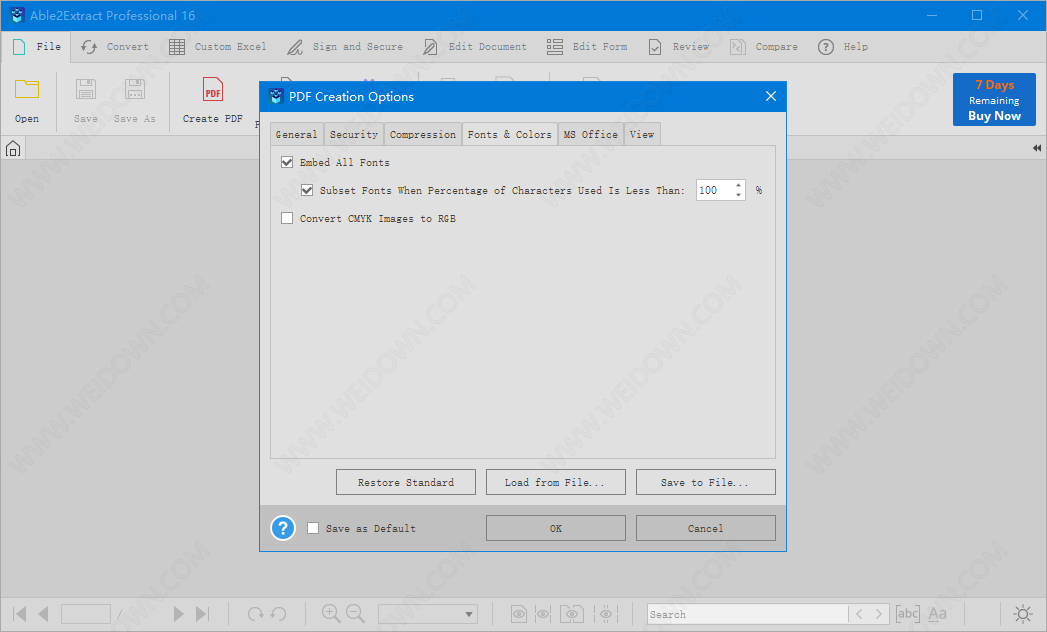The width and height of the screenshot is (1047, 632).
Task: Switch to the MS Office tab
Action: tap(591, 134)
